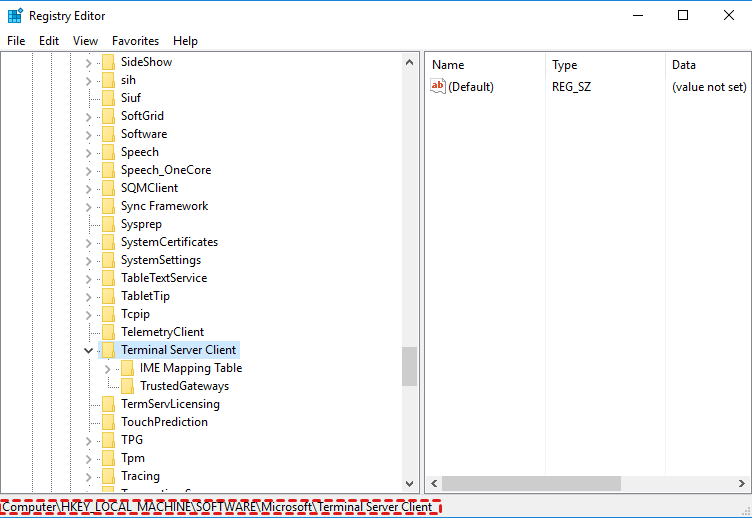Maximize the Registry Editor window
This screenshot has width=752, height=518.
coord(683,15)
